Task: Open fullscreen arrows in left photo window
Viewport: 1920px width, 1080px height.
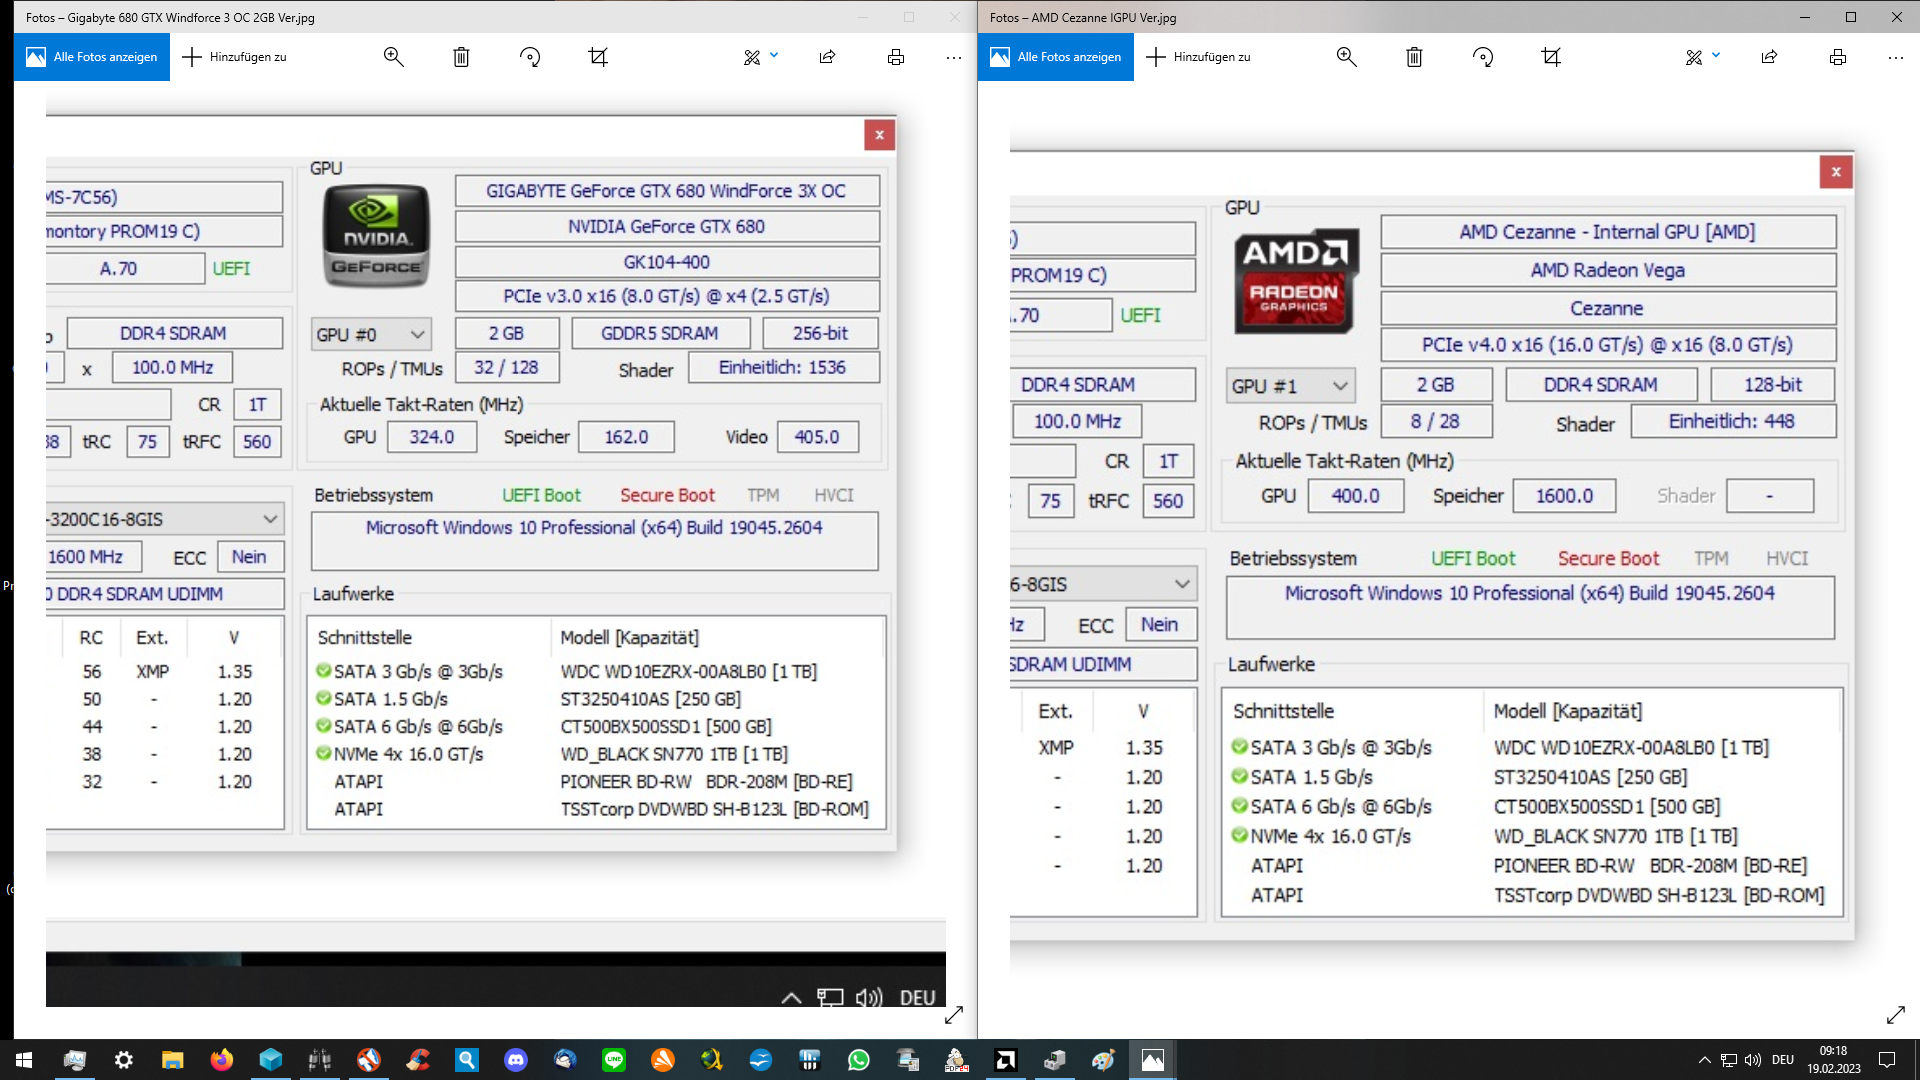Action: click(x=954, y=1015)
